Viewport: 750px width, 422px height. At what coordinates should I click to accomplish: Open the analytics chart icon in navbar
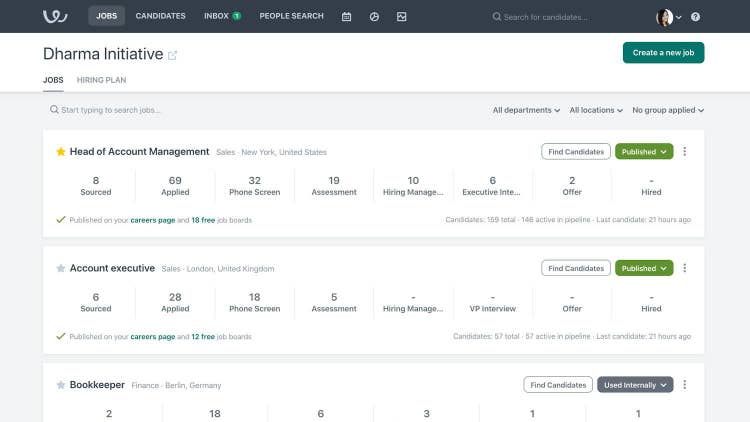click(x=401, y=17)
